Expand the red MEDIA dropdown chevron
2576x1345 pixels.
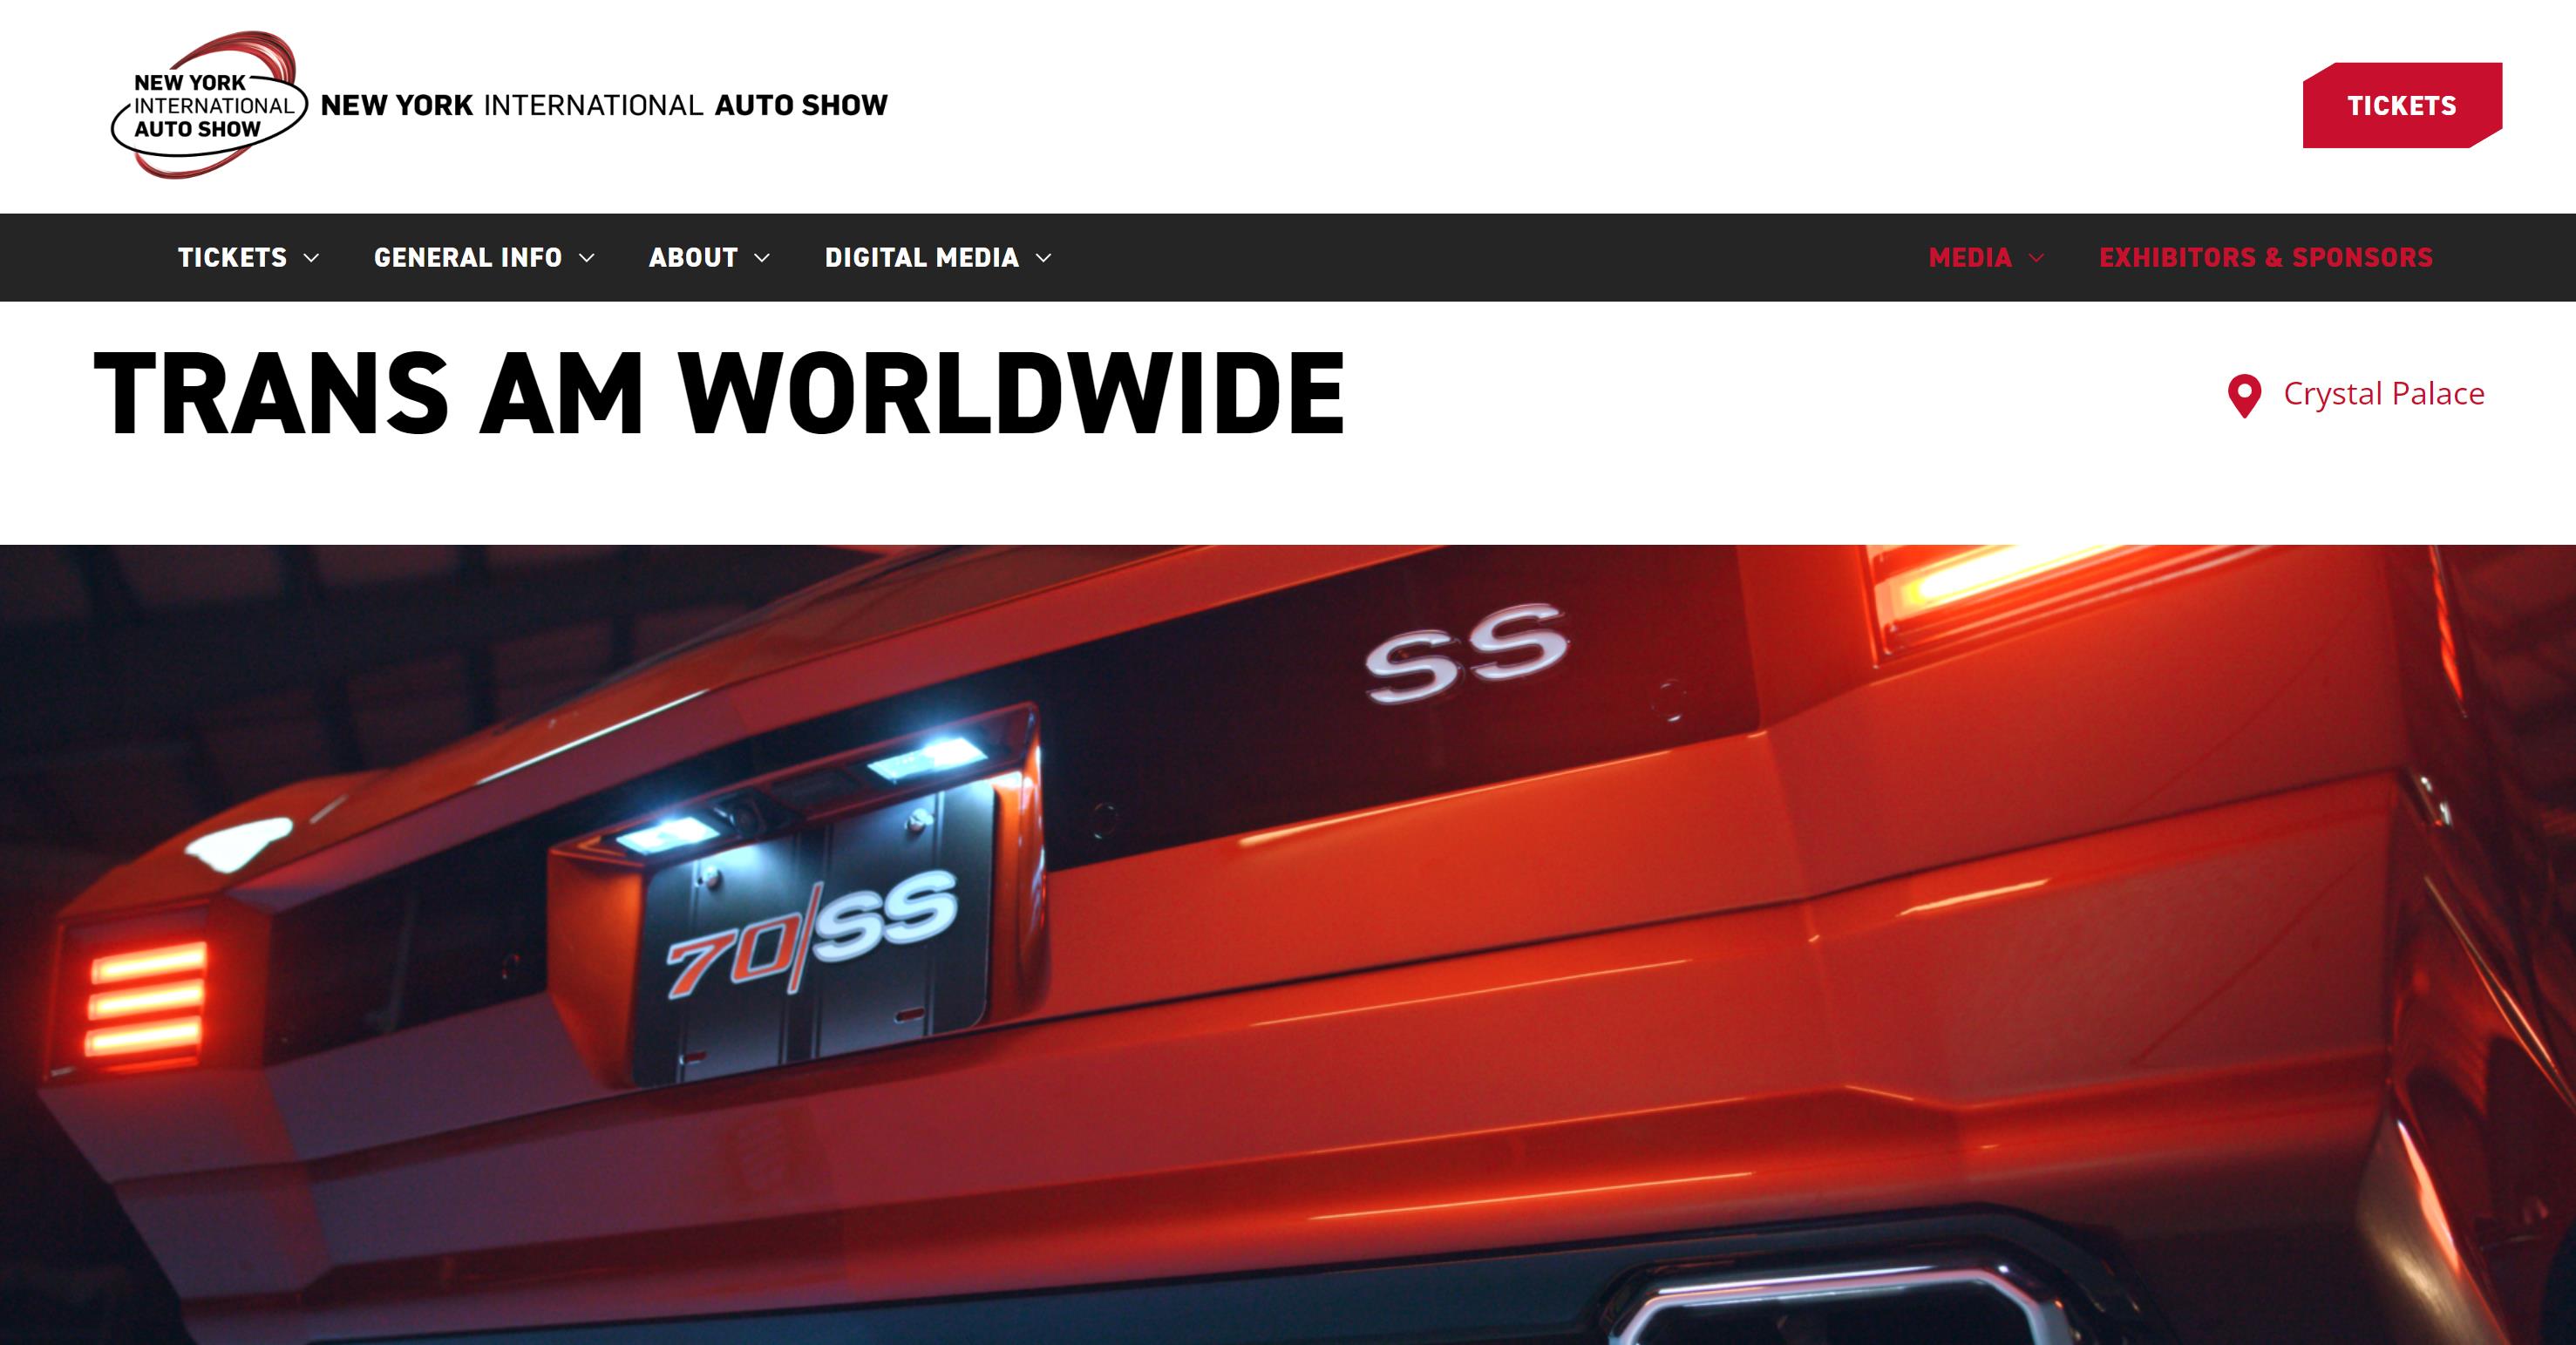pyautogui.click(x=2037, y=258)
